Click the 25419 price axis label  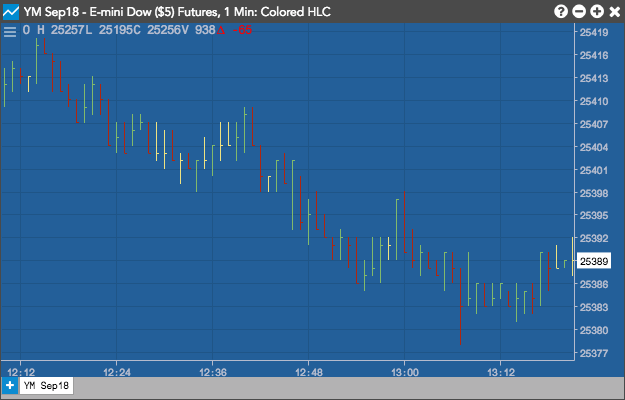coord(594,32)
